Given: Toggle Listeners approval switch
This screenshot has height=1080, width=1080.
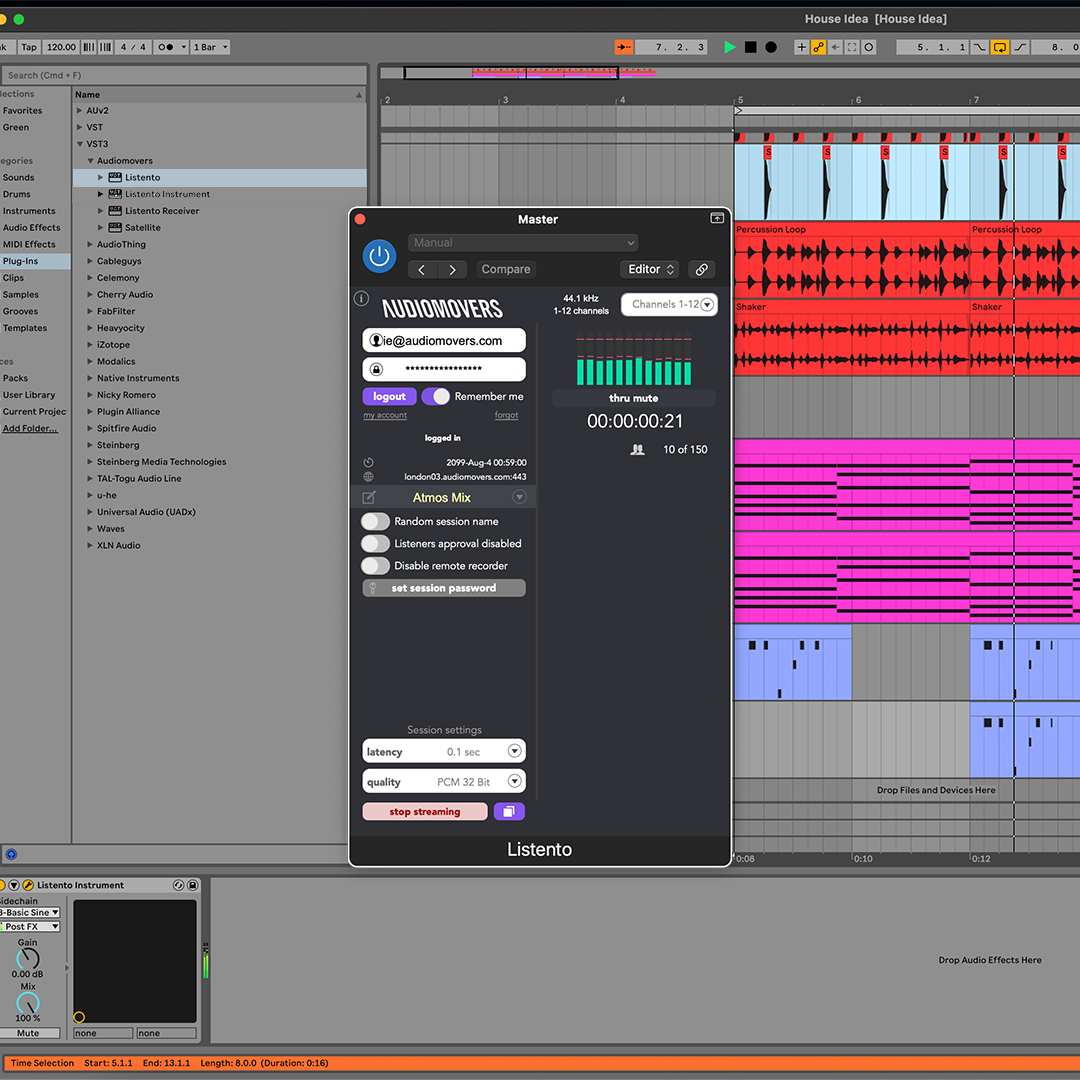Looking at the screenshot, I should tap(375, 543).
